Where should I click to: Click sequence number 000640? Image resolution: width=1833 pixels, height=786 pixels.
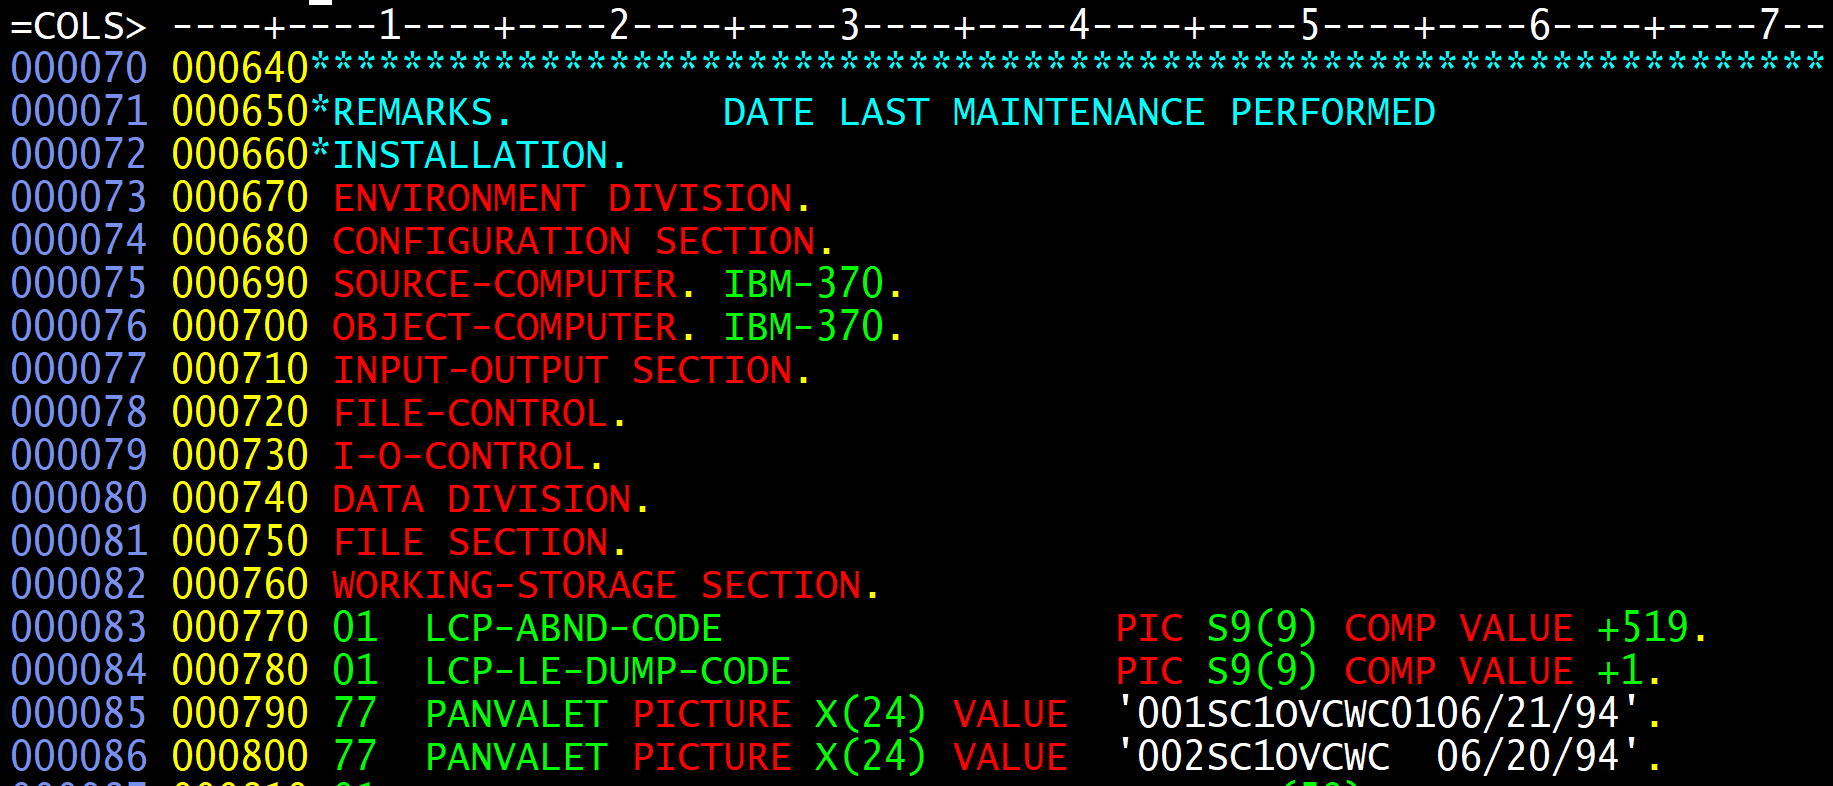pyautogui.click(x=240, y=69)
